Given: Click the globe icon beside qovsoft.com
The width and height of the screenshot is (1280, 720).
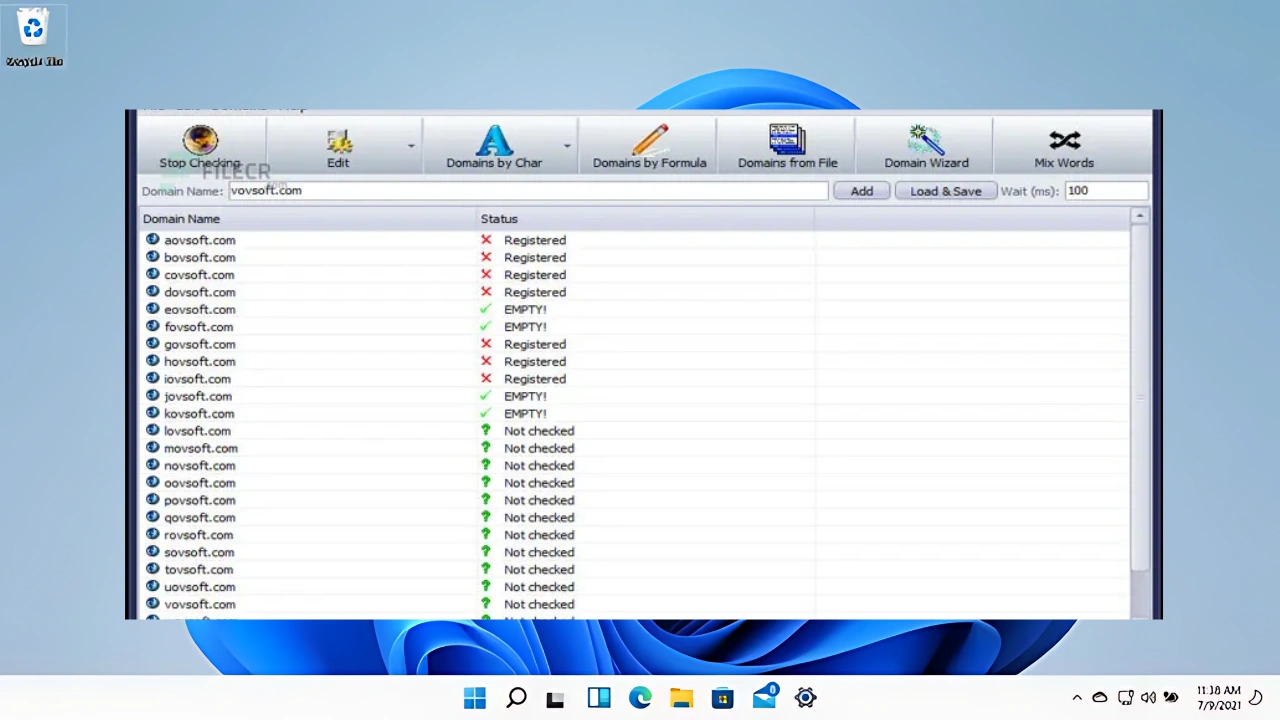Looking at the screenshot, I should pos(153,517).
